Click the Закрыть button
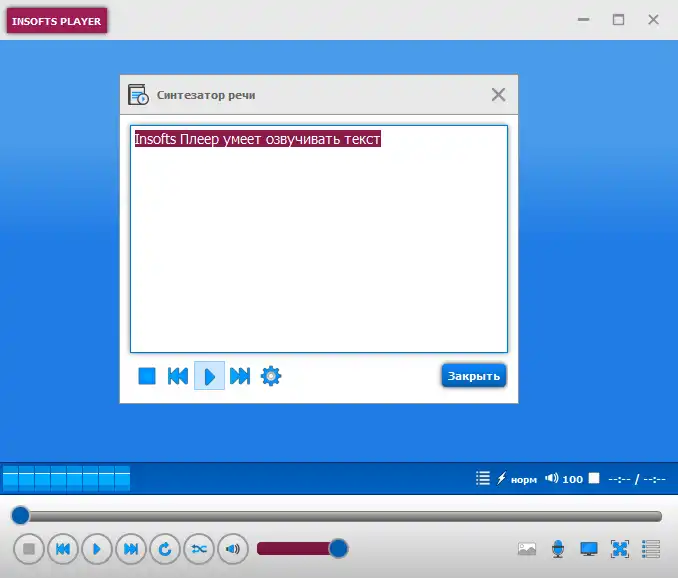 [x=474, y=376]
